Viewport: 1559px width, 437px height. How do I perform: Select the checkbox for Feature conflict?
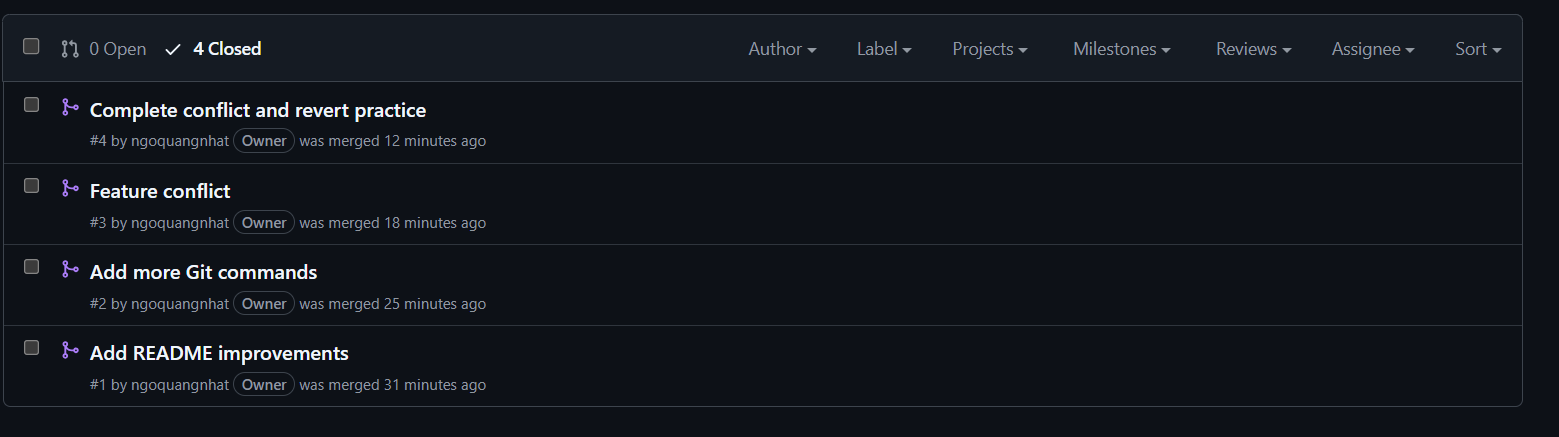pyautogui.click(x=31, y=185)
